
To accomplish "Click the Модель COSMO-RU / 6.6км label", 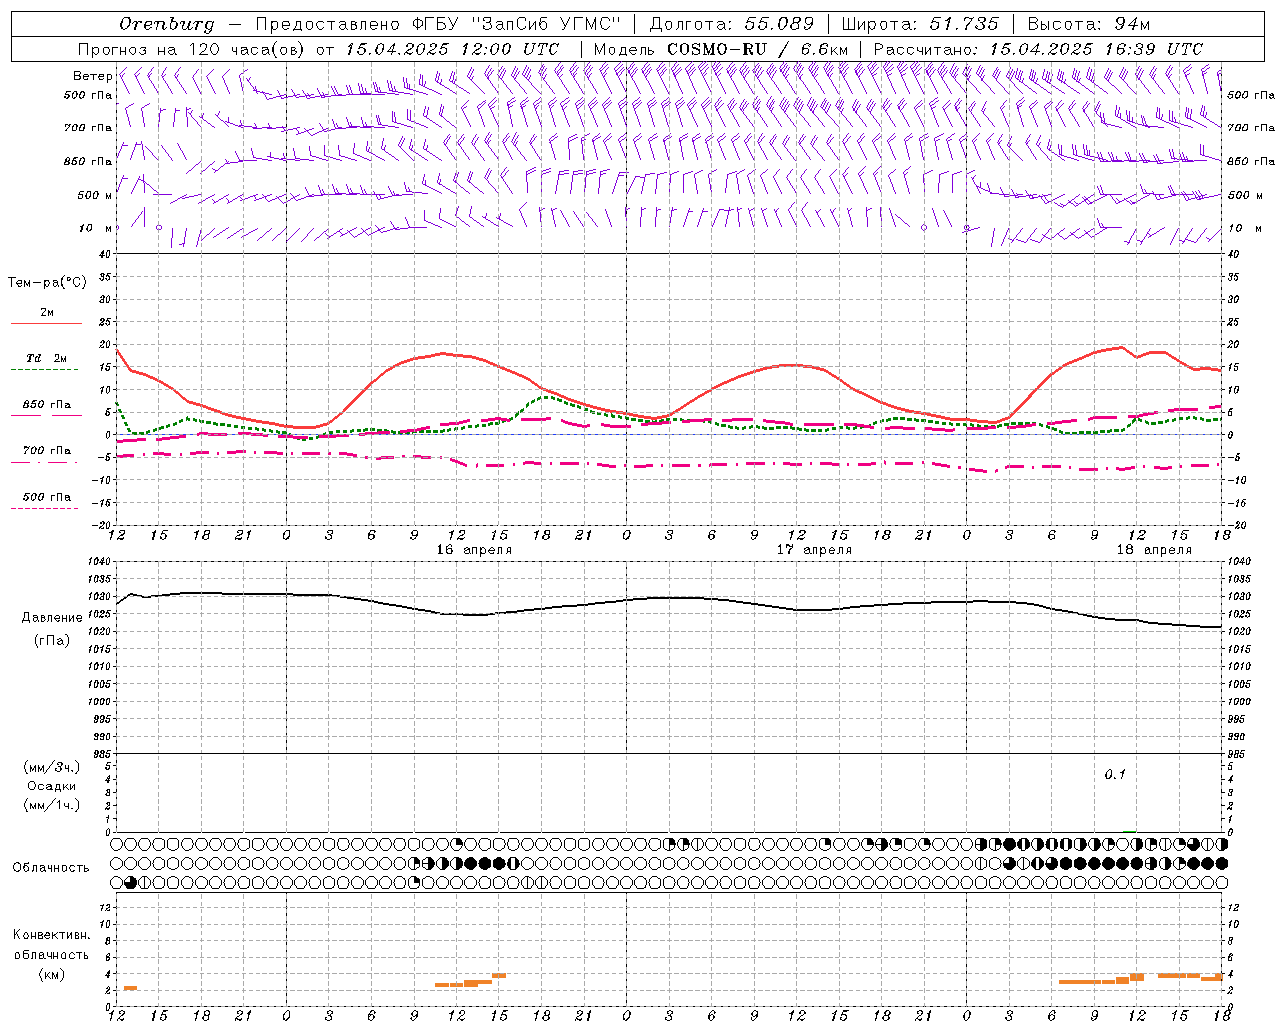I will (720, 49).
